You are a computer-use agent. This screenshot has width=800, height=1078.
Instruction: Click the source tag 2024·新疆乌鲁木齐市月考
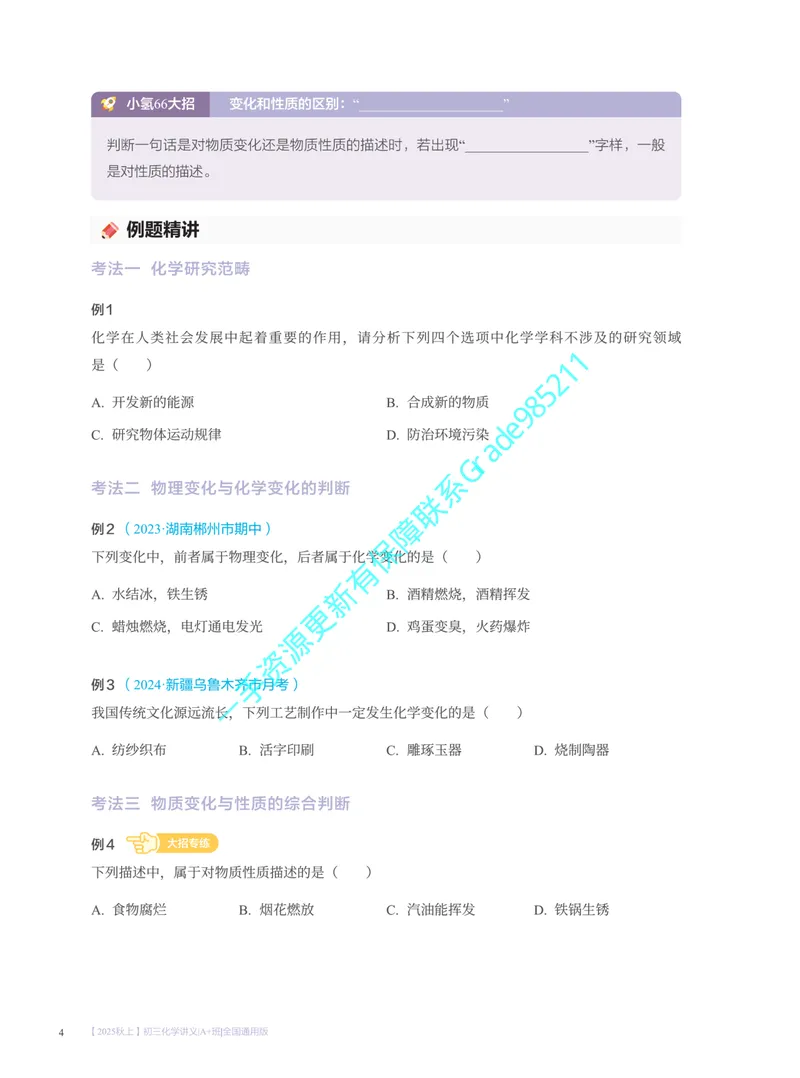212,685
